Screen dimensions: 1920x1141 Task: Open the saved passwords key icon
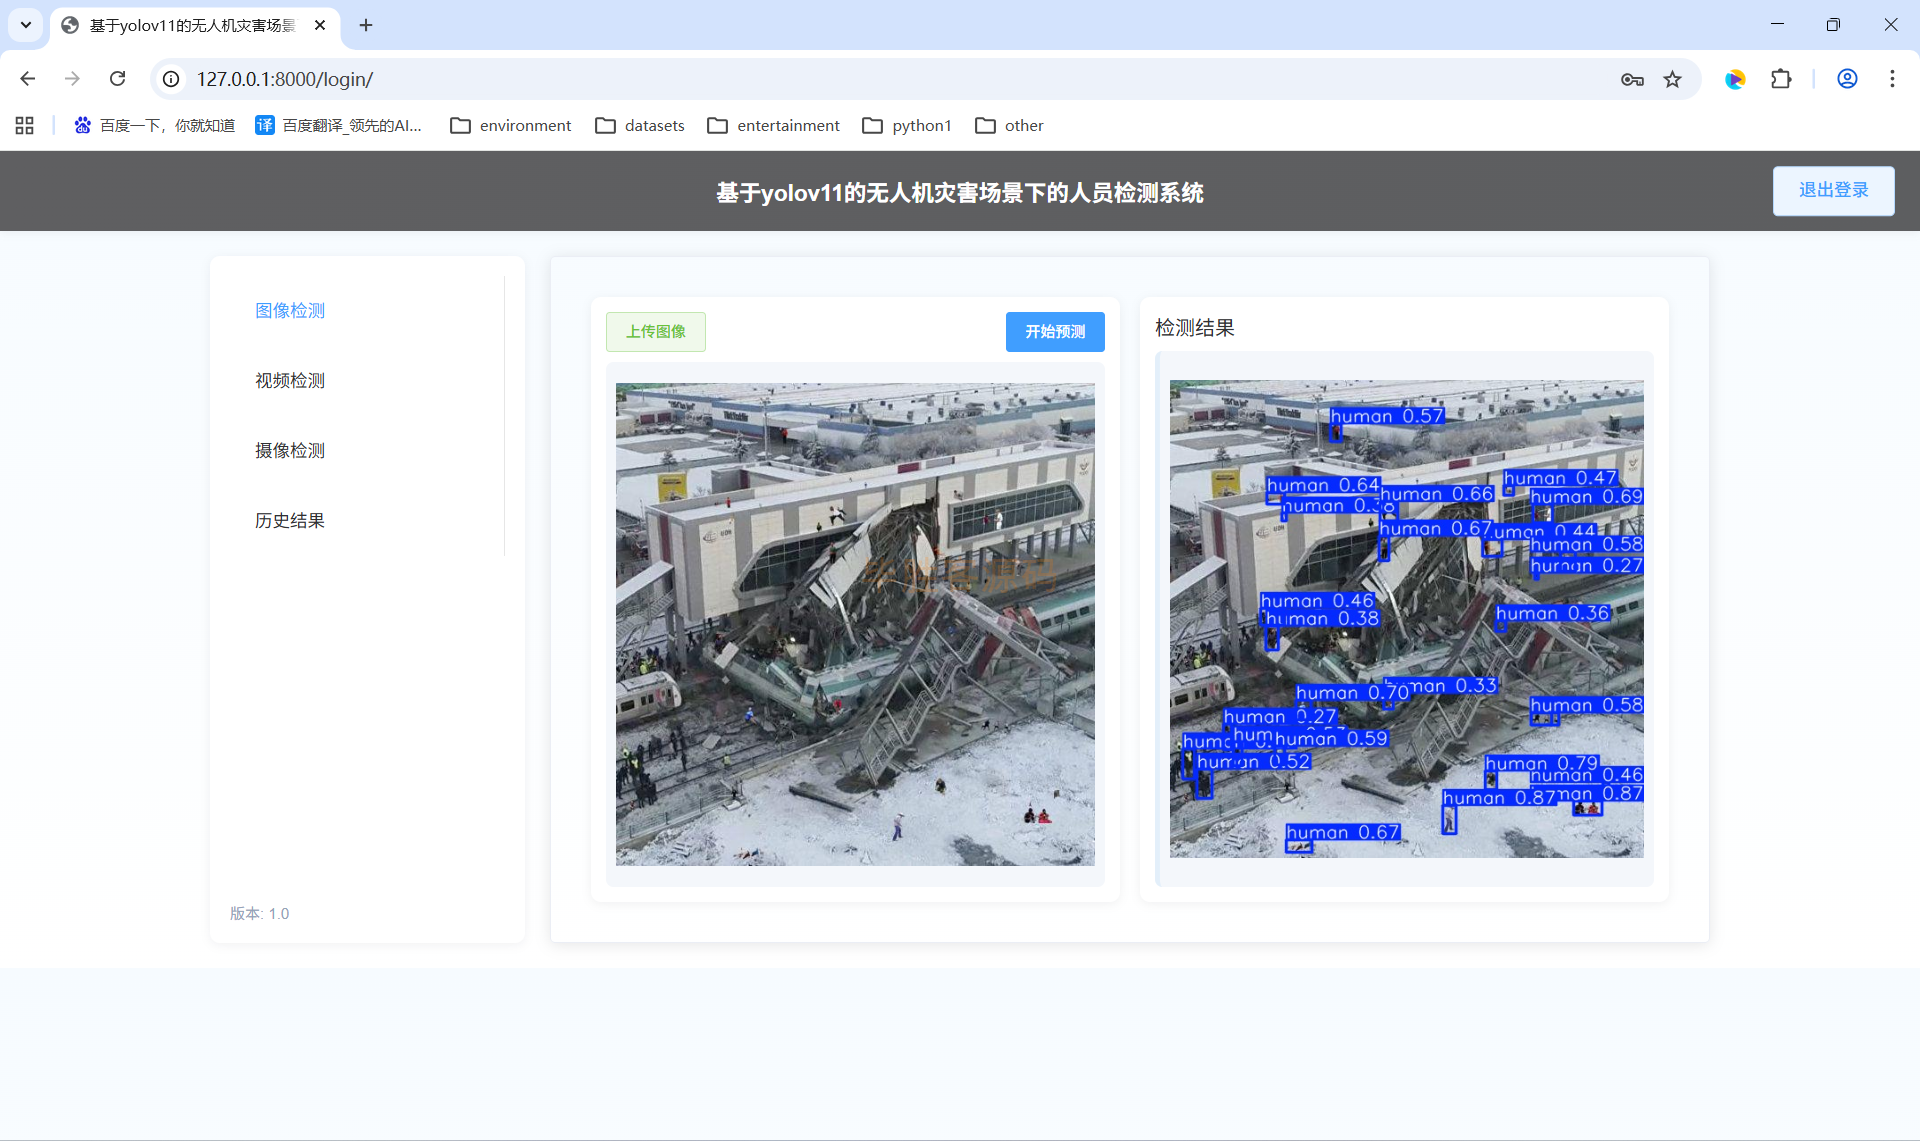coord(1632,79)
